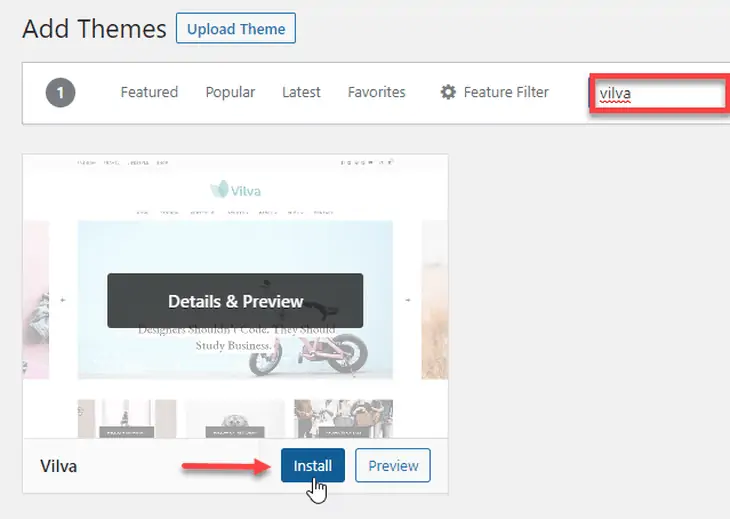The image size is (730, 519).
Task: Click the Vilva theme name text
Action: 58,466
